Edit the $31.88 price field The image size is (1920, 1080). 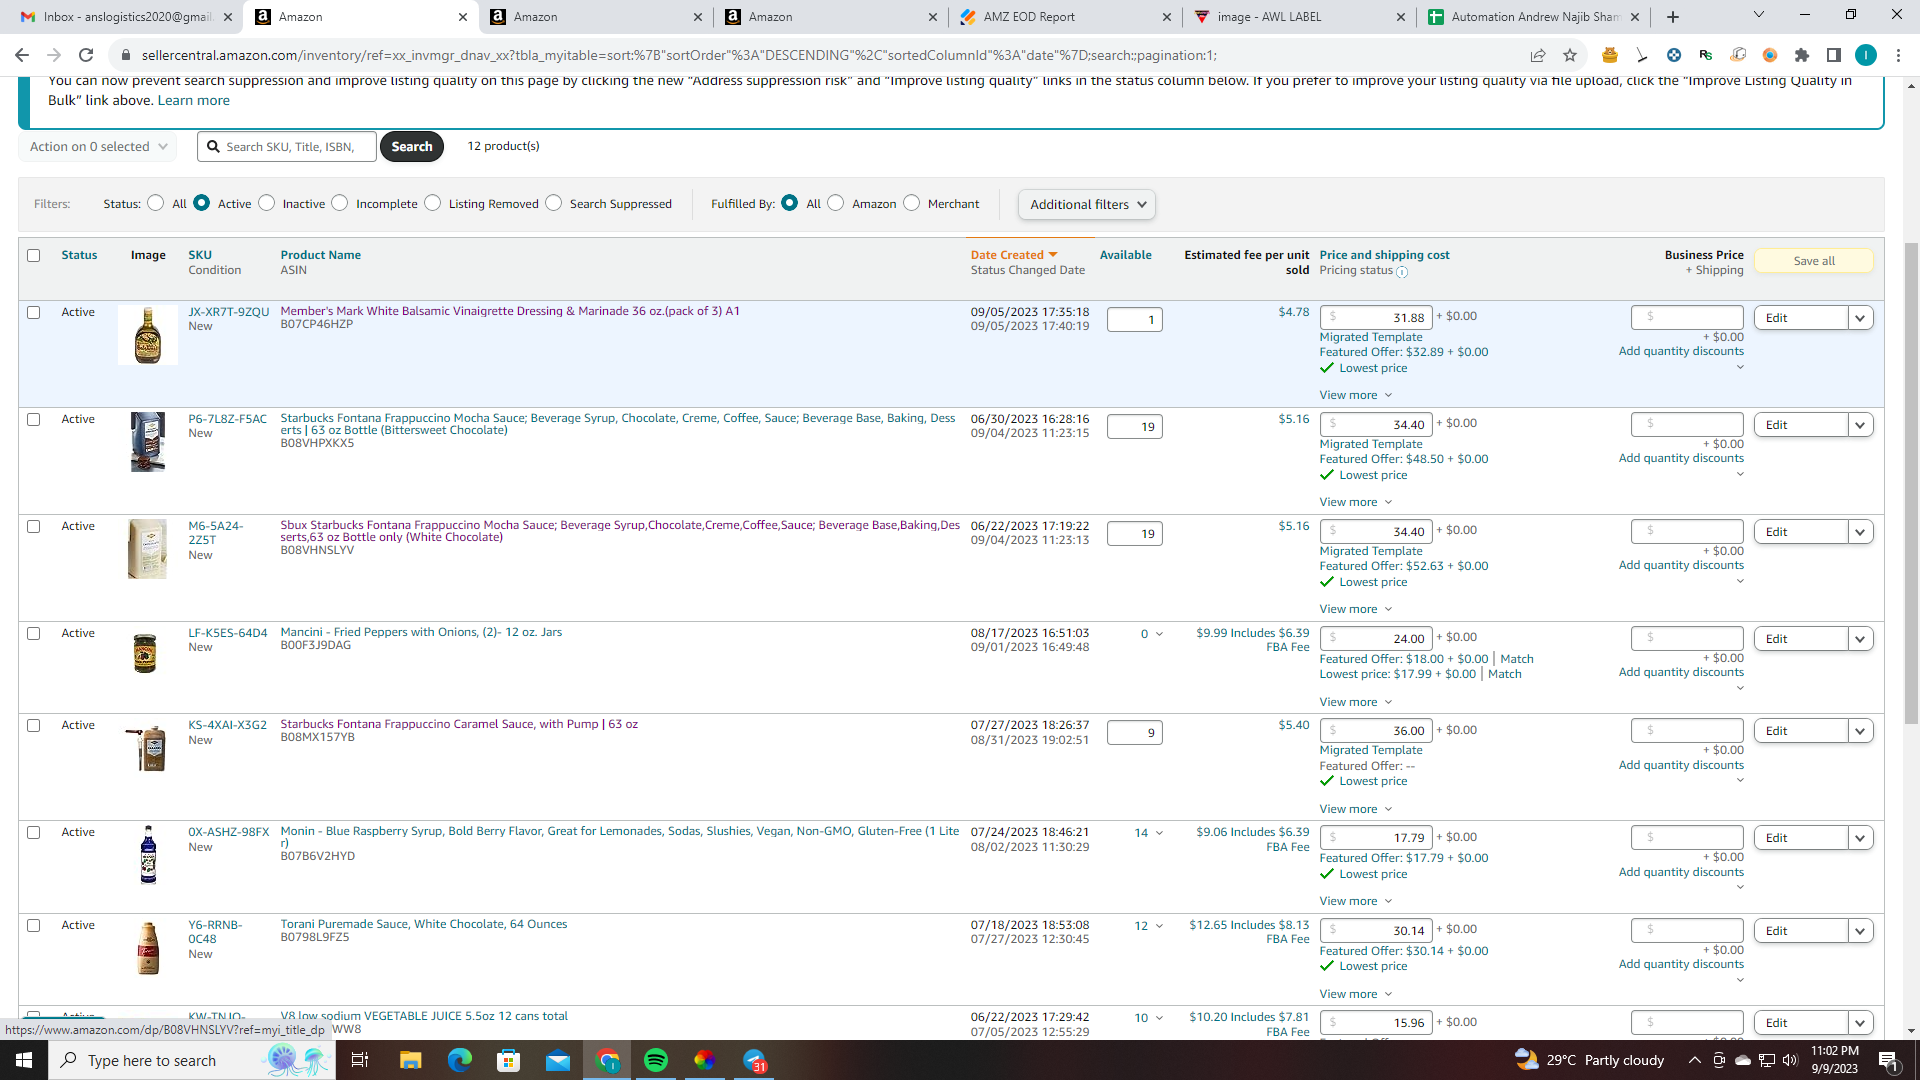coord(1376,318)
